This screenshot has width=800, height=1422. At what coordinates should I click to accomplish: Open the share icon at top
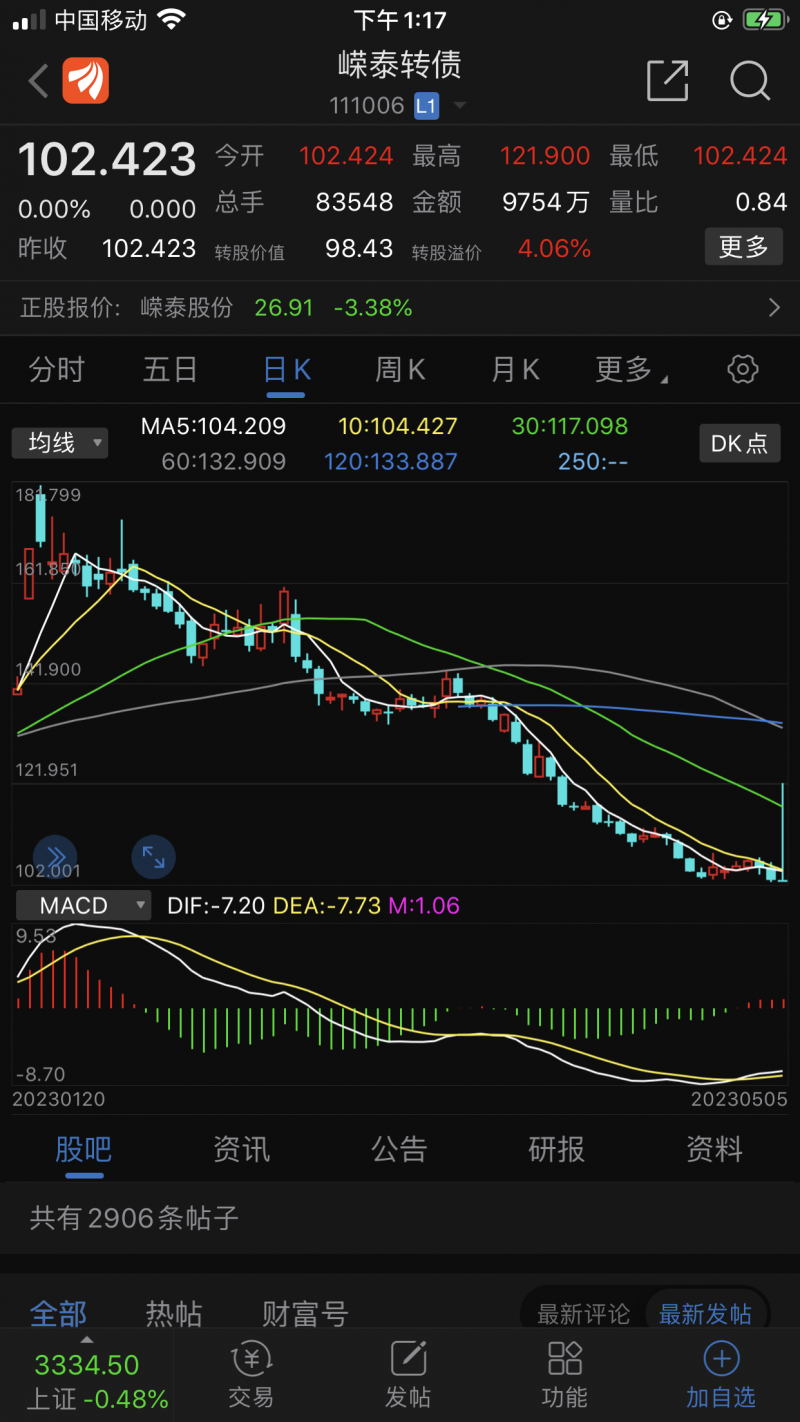coord(668,81)
